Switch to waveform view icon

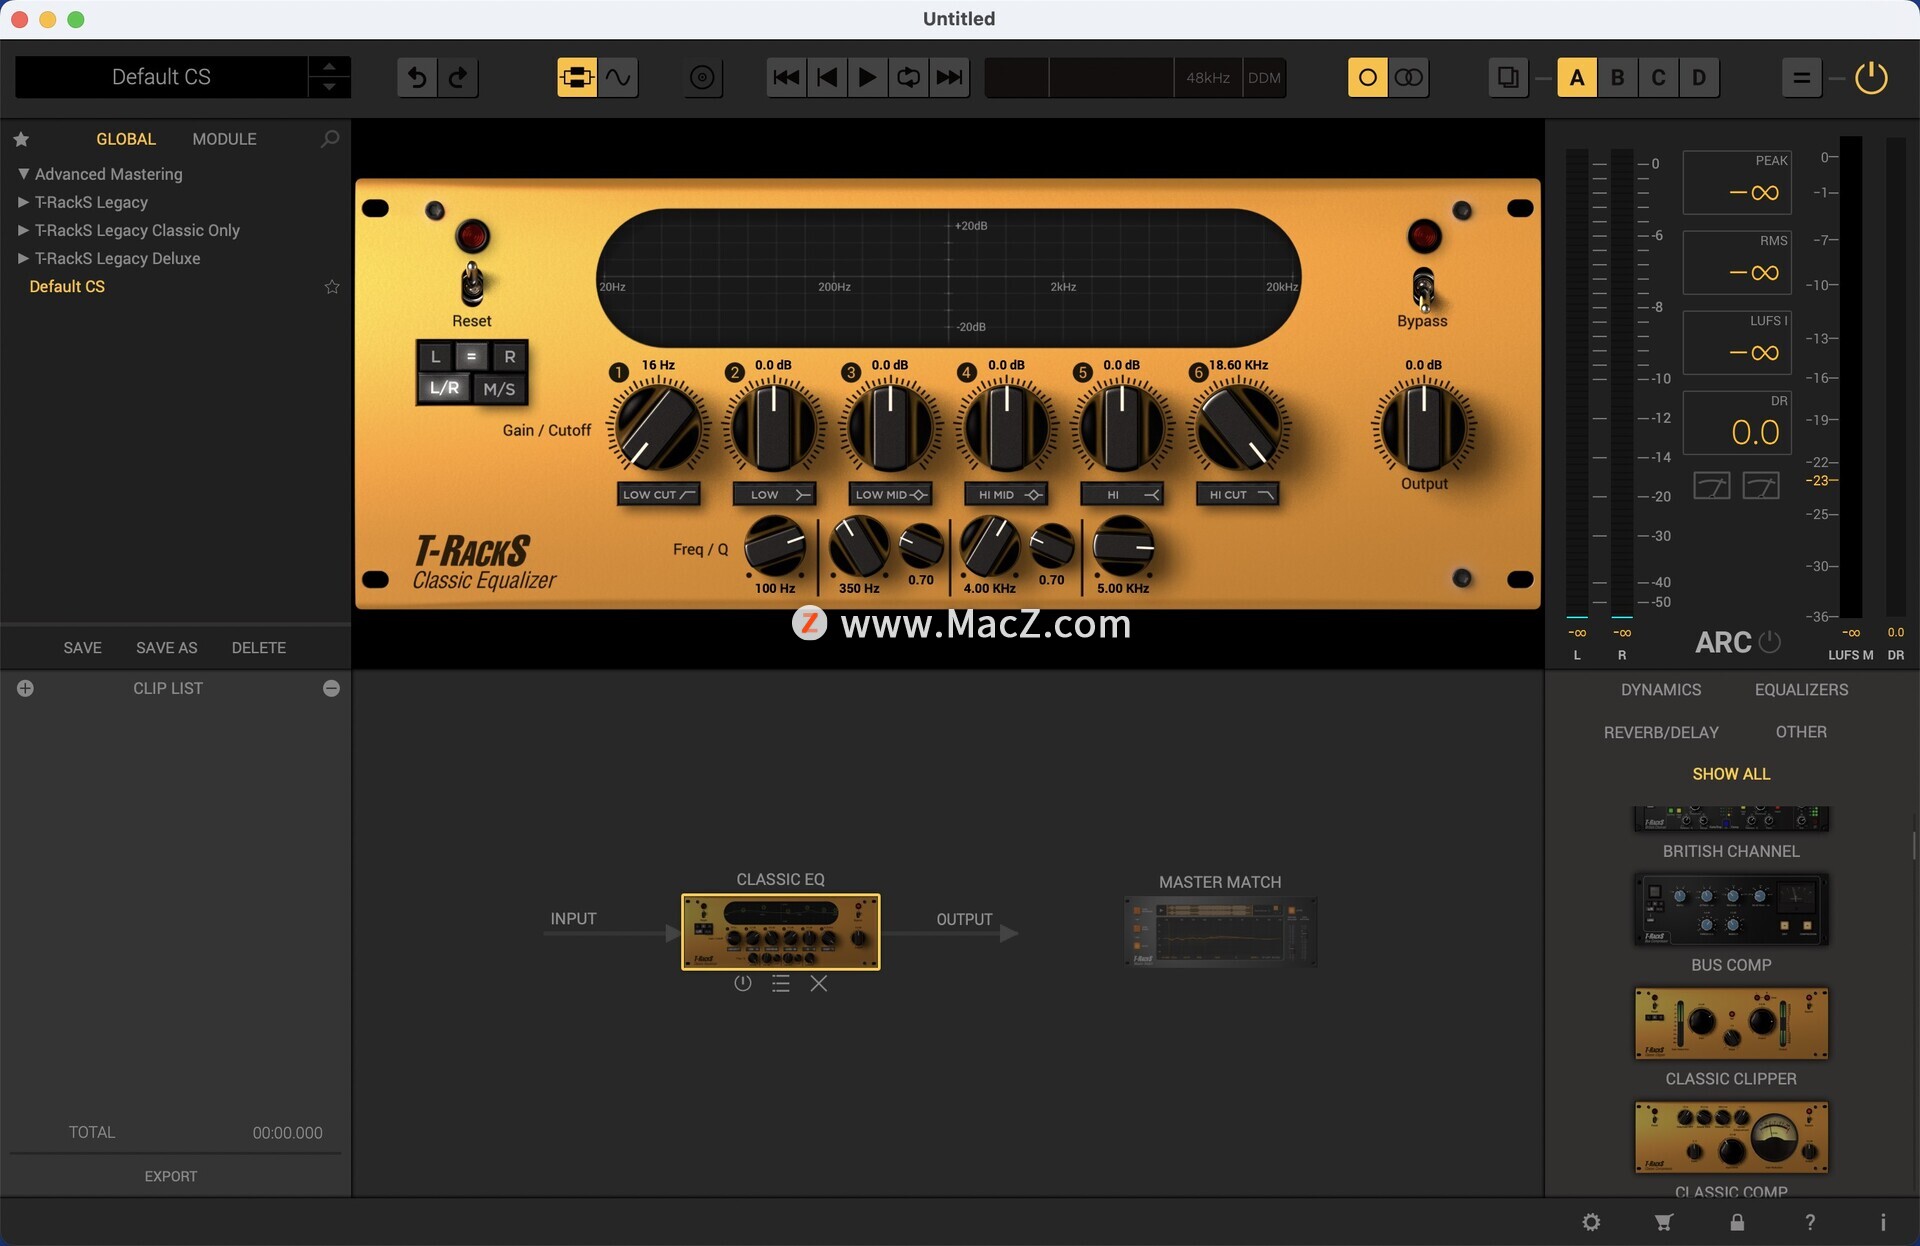pyautogui.click(x=618, y=77)
